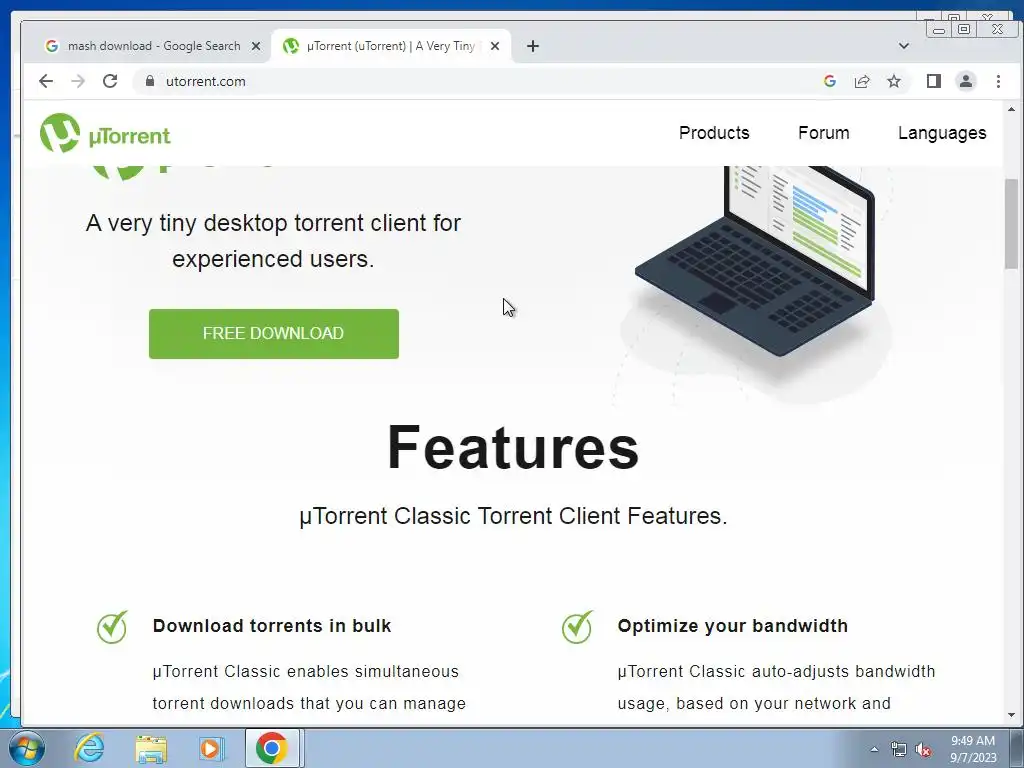1024x768 pixels.
Task: Click the µTorrent logo in the header
Action: [104, 133]
